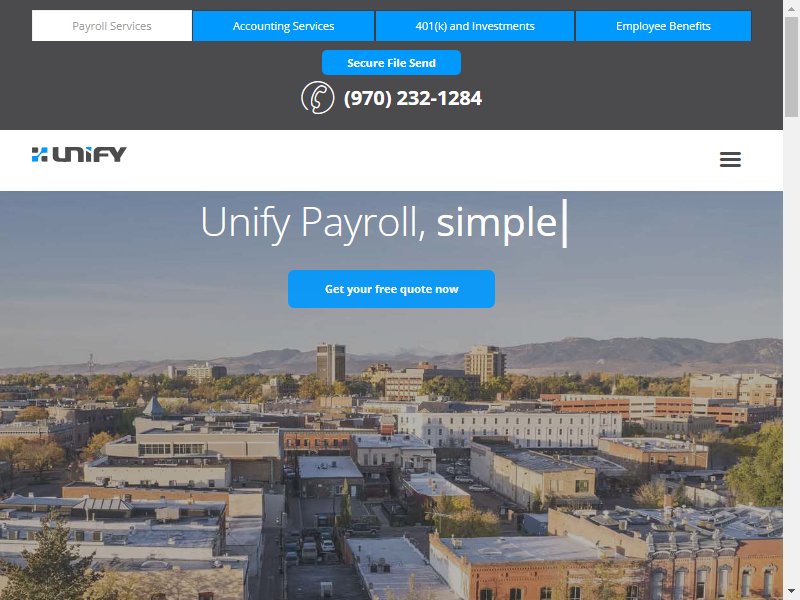Click the text cursor after simple
Screen dimensions: 800x600
[x=564, y=222]
